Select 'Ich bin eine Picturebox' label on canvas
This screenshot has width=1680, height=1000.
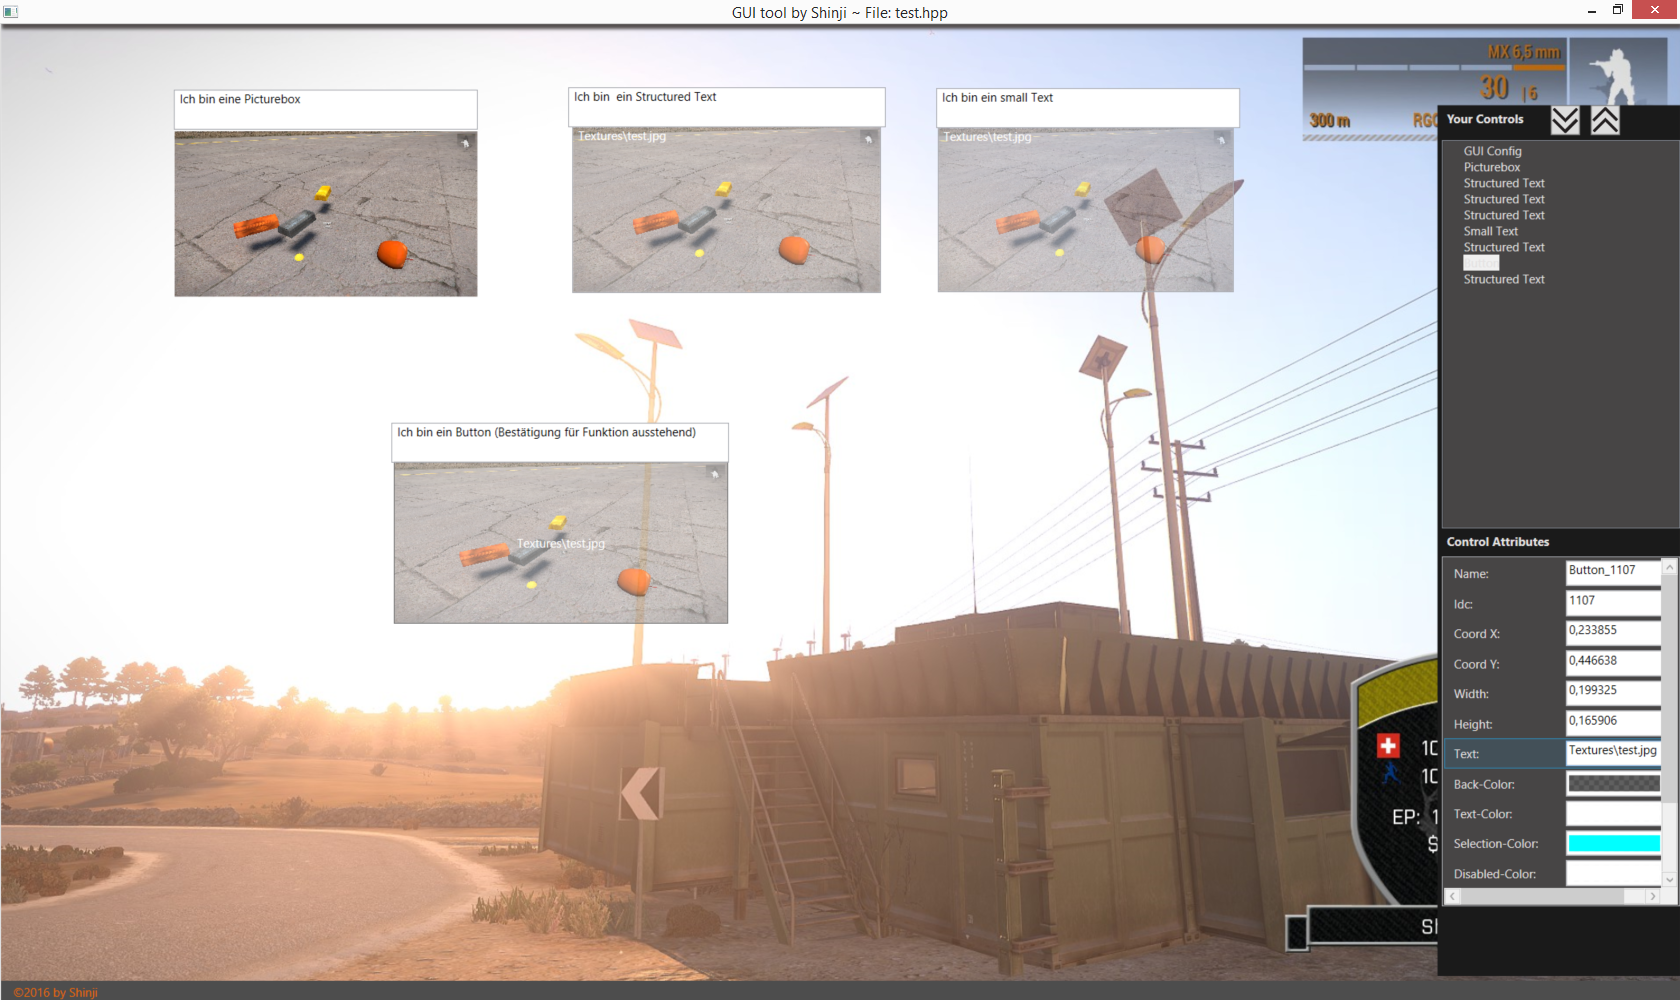pyautogui.click(x=325, y=109)
